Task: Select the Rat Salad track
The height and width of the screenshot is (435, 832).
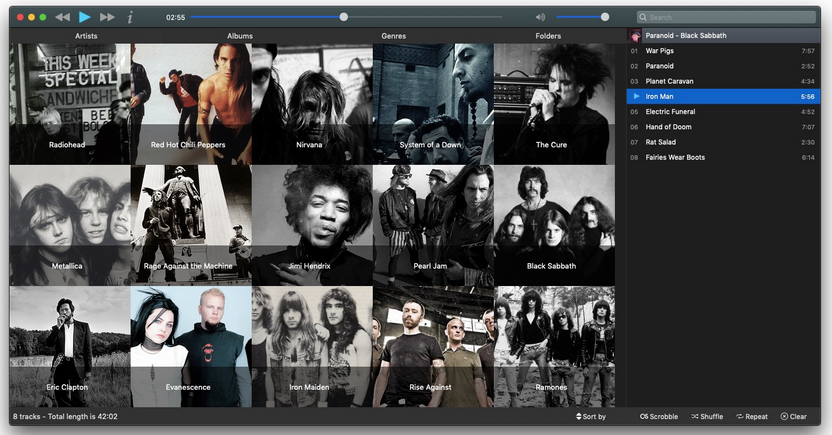Action: point(723,142)
